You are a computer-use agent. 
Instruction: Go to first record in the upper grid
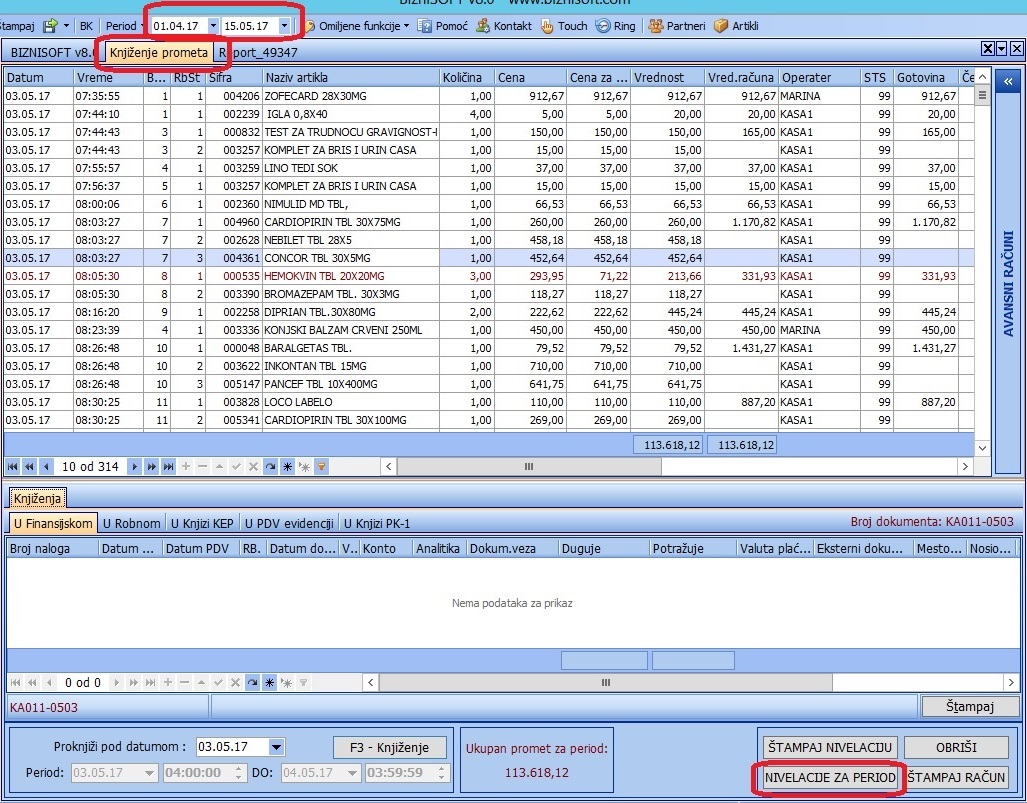pos(12,467)
